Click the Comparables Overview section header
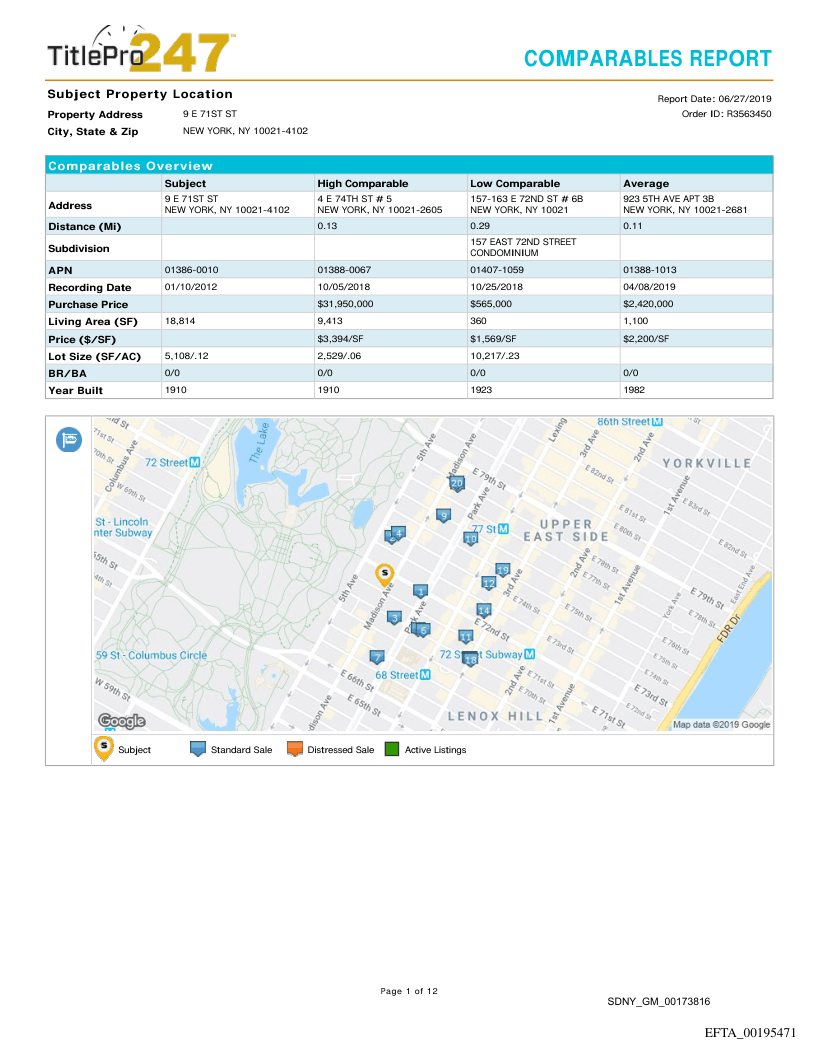The image size is (816, 1056). tap(130, 166)
